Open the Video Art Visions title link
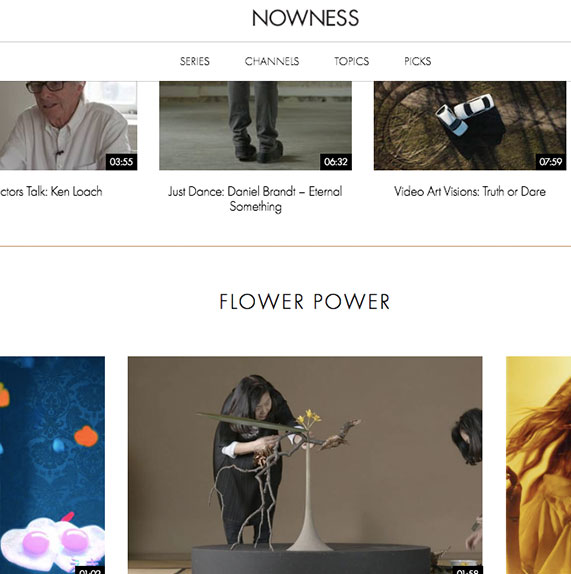 tap(470, 191)
